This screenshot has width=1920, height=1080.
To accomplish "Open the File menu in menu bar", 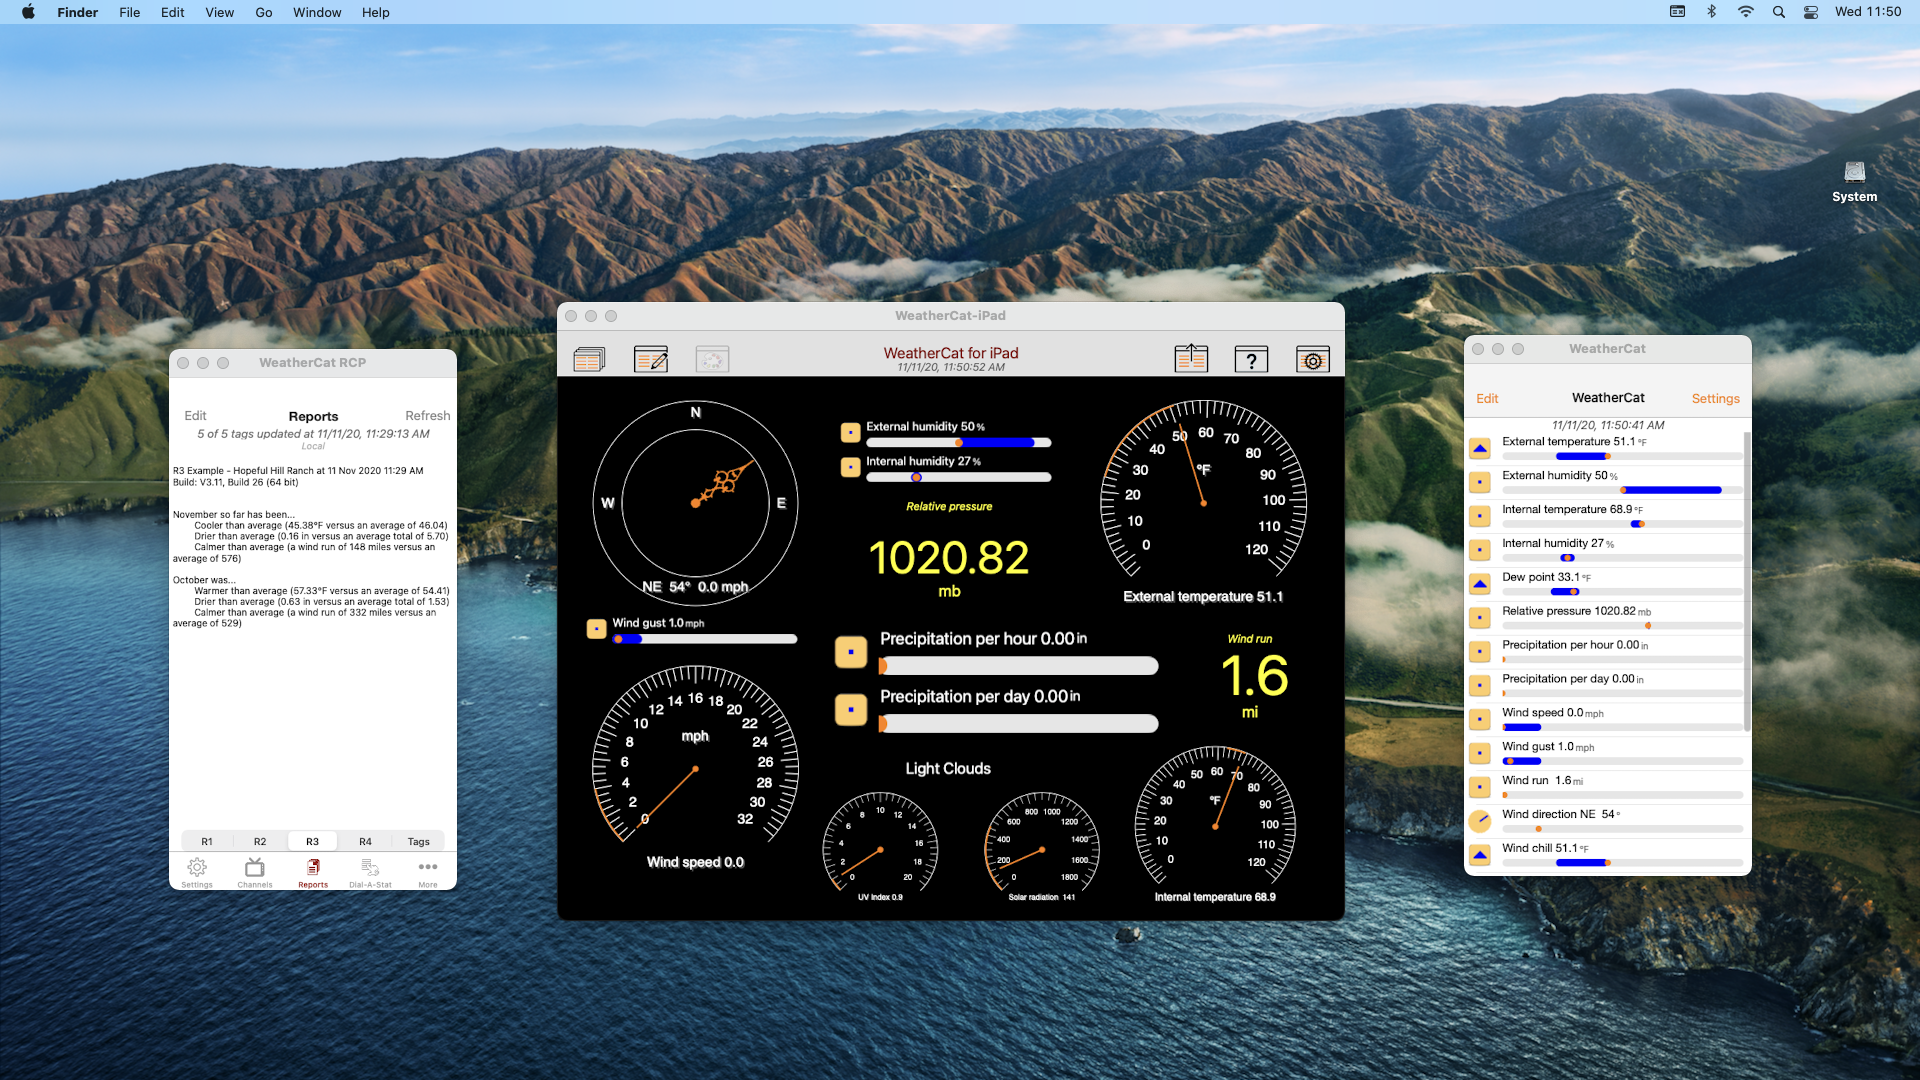I will coord(130,12).
